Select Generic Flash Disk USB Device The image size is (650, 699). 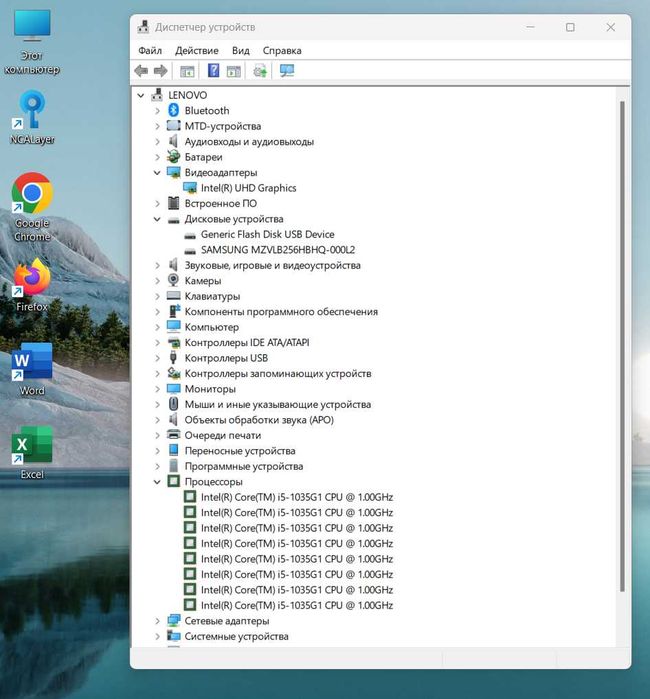(x=267, y=234)
